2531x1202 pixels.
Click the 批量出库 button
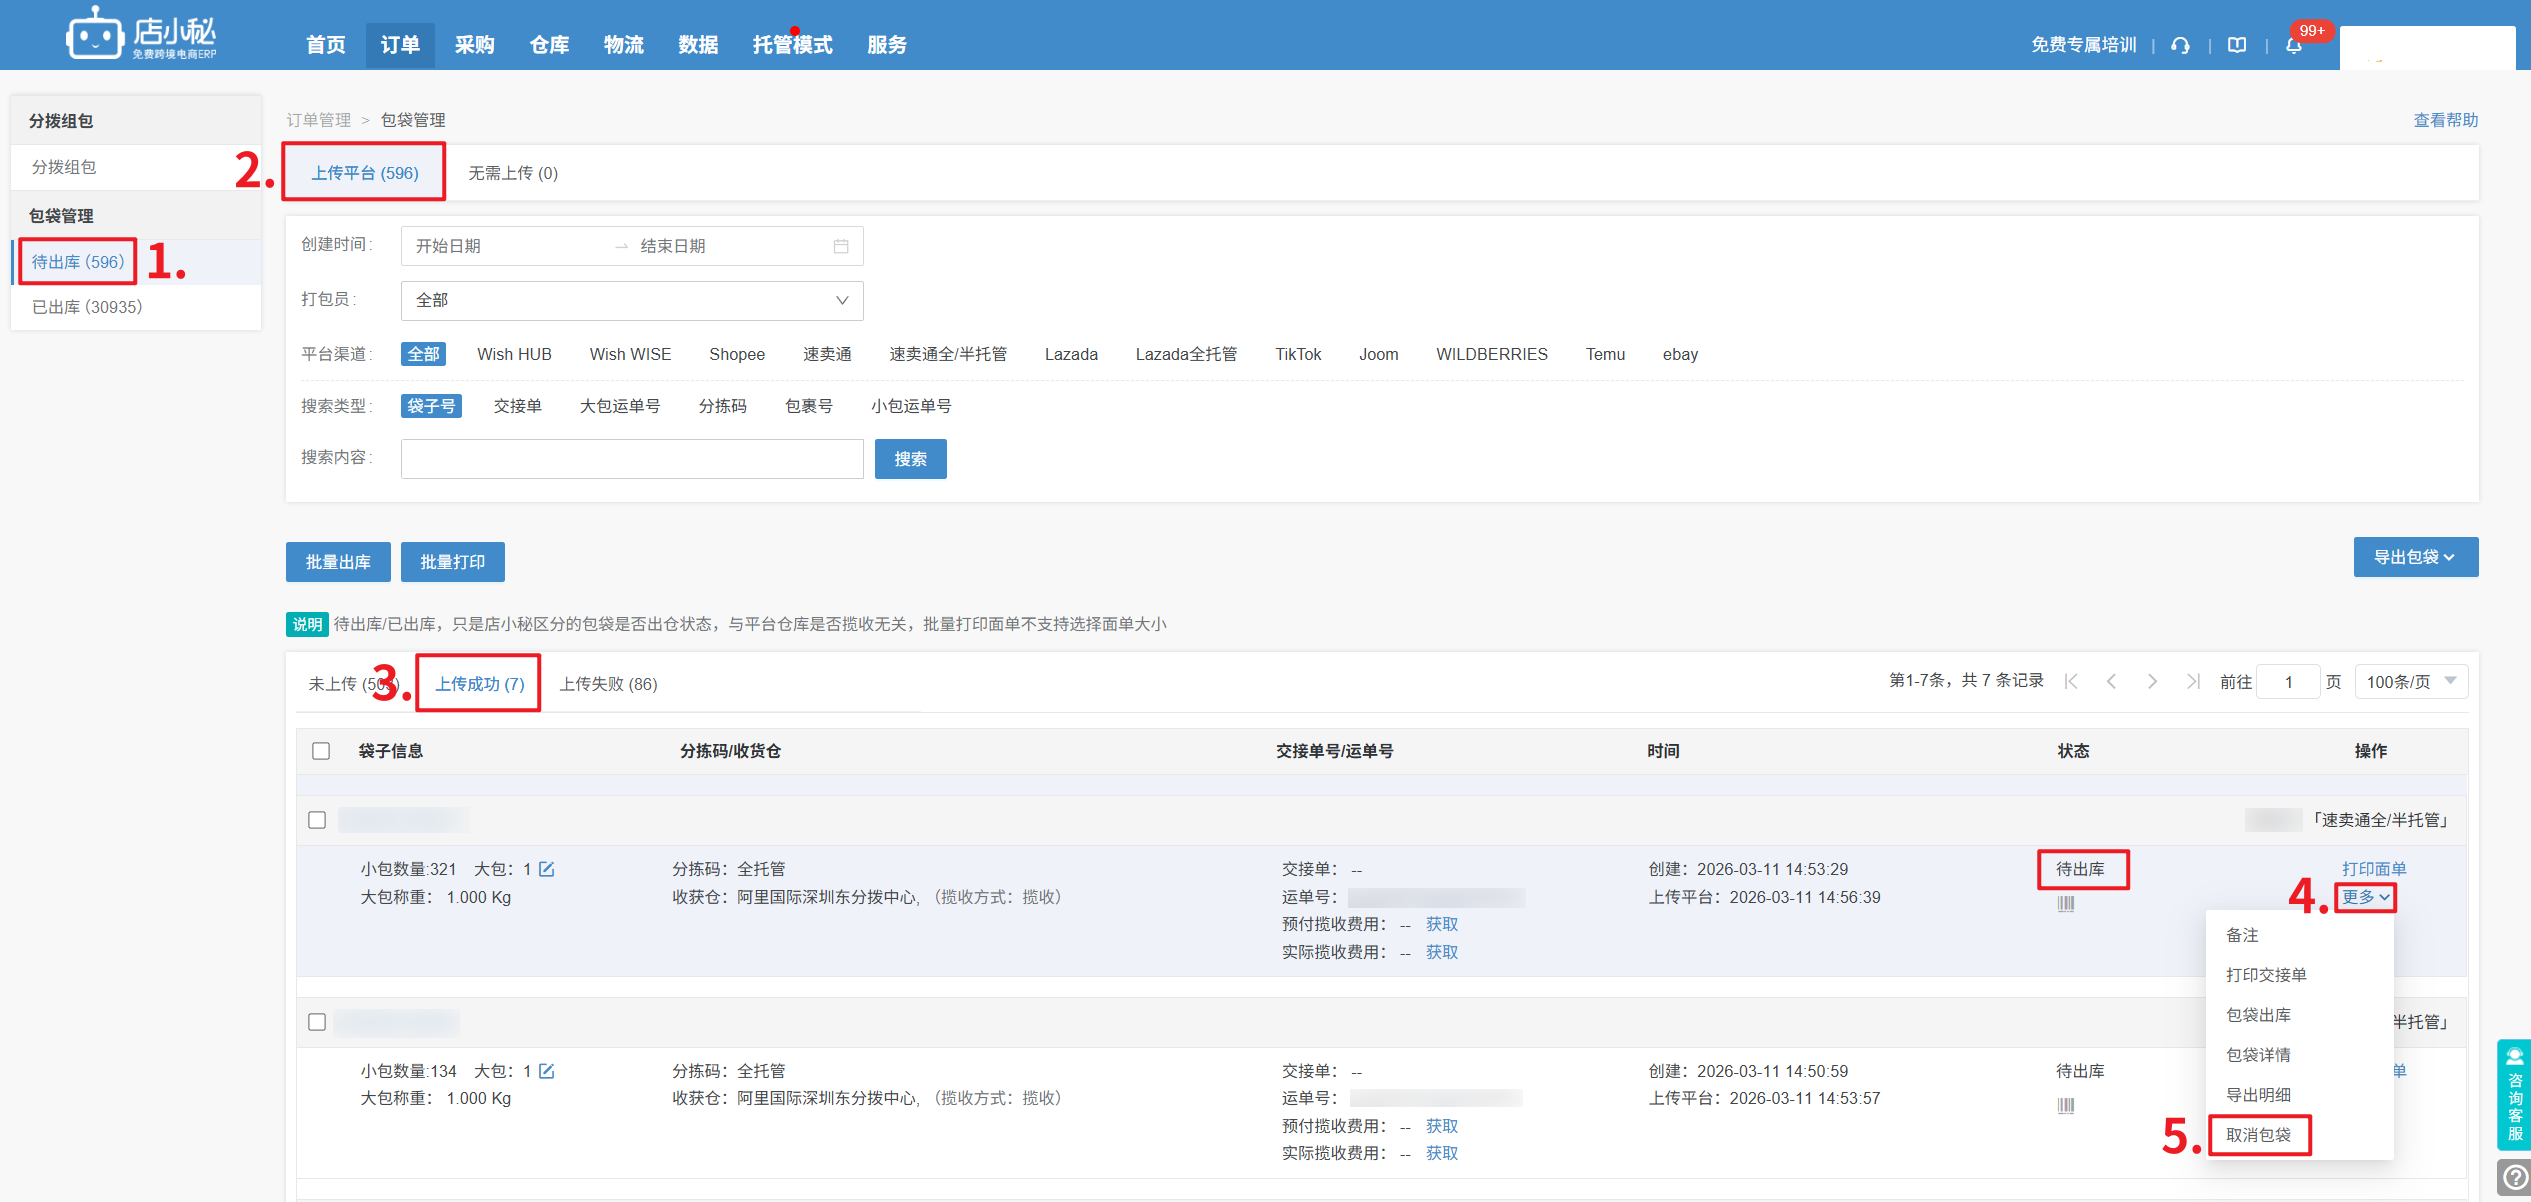click(338, 562)
